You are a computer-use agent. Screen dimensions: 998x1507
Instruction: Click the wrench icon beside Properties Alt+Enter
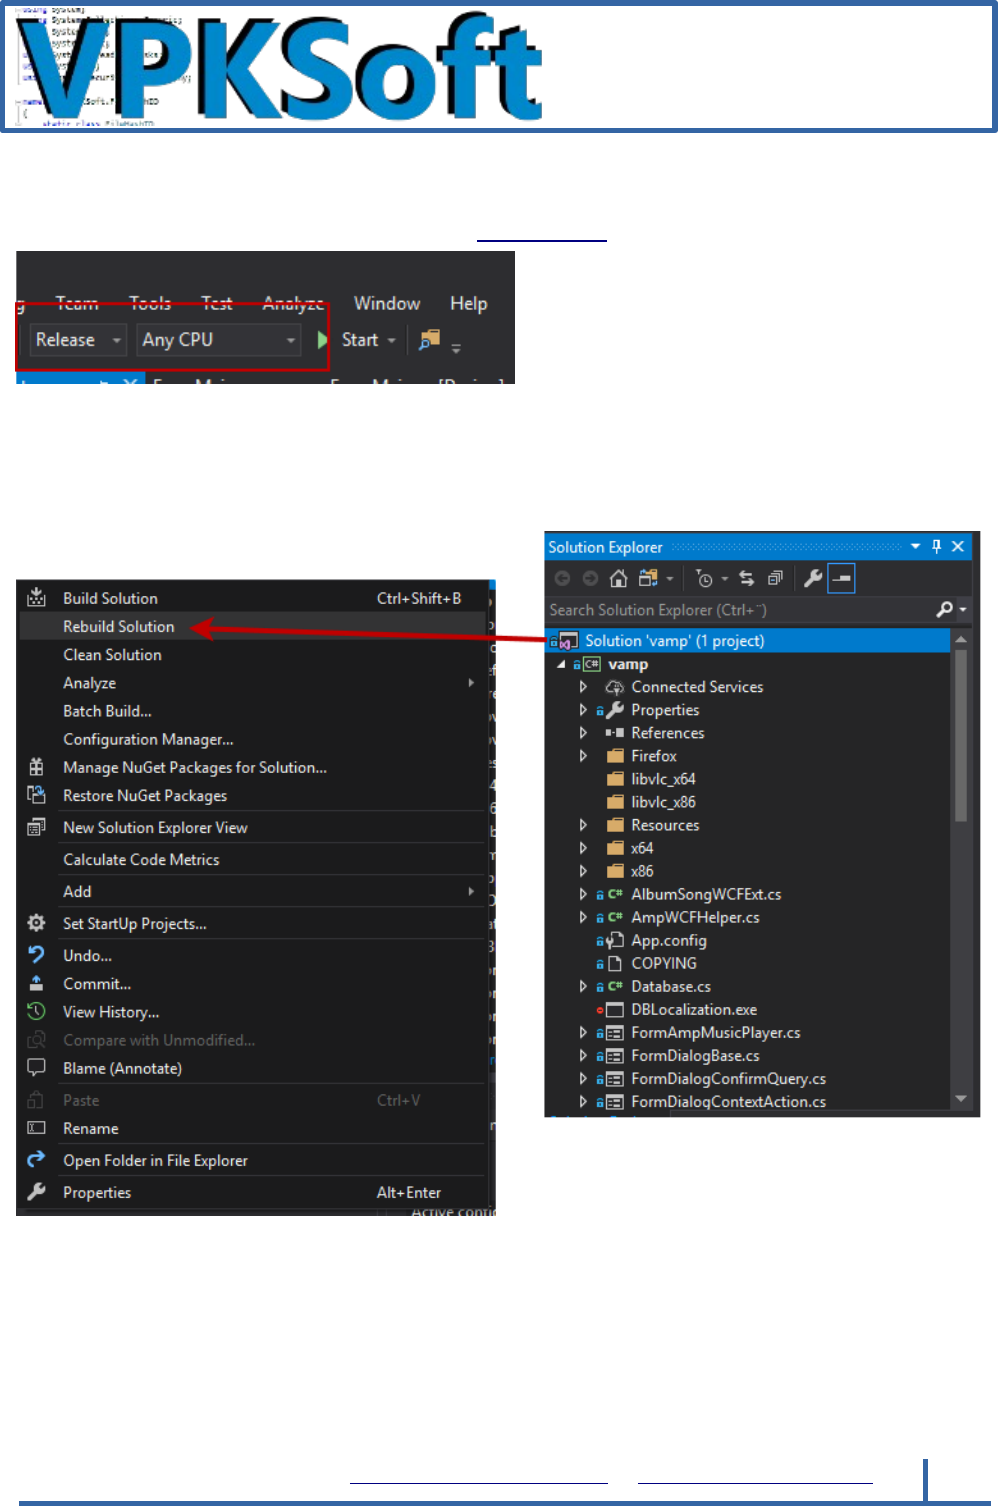(x=36, y=1192)
